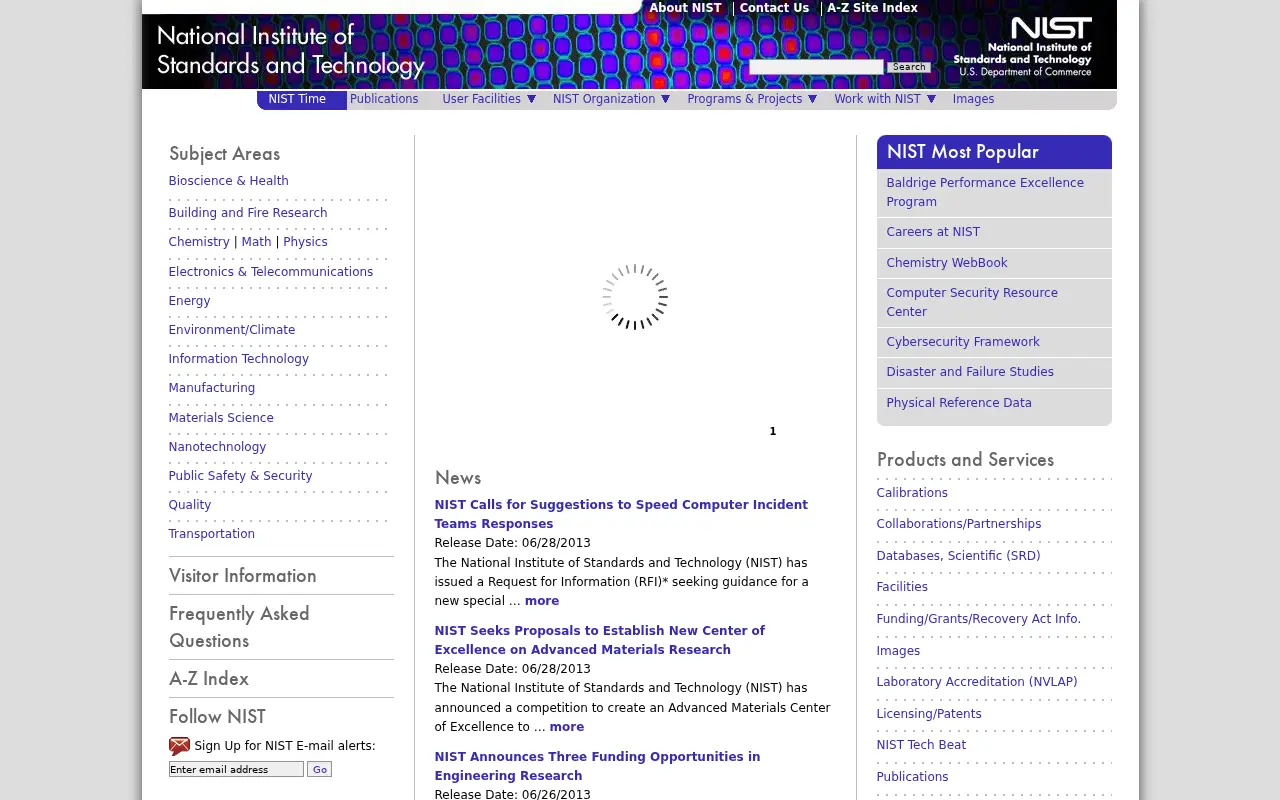This screenshot has height=800, width=1280.
Task: Open NIST Tech Beat link
Action: pos(921,745)
